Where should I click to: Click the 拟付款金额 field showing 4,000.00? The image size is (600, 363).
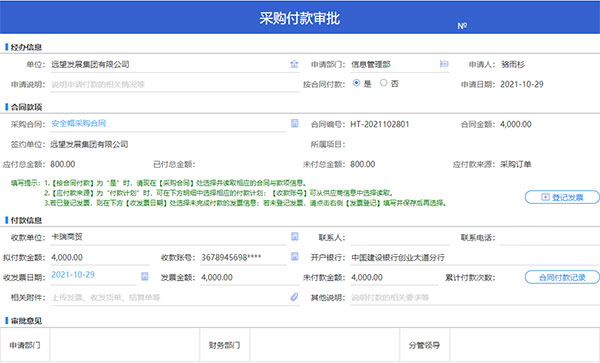100,258
